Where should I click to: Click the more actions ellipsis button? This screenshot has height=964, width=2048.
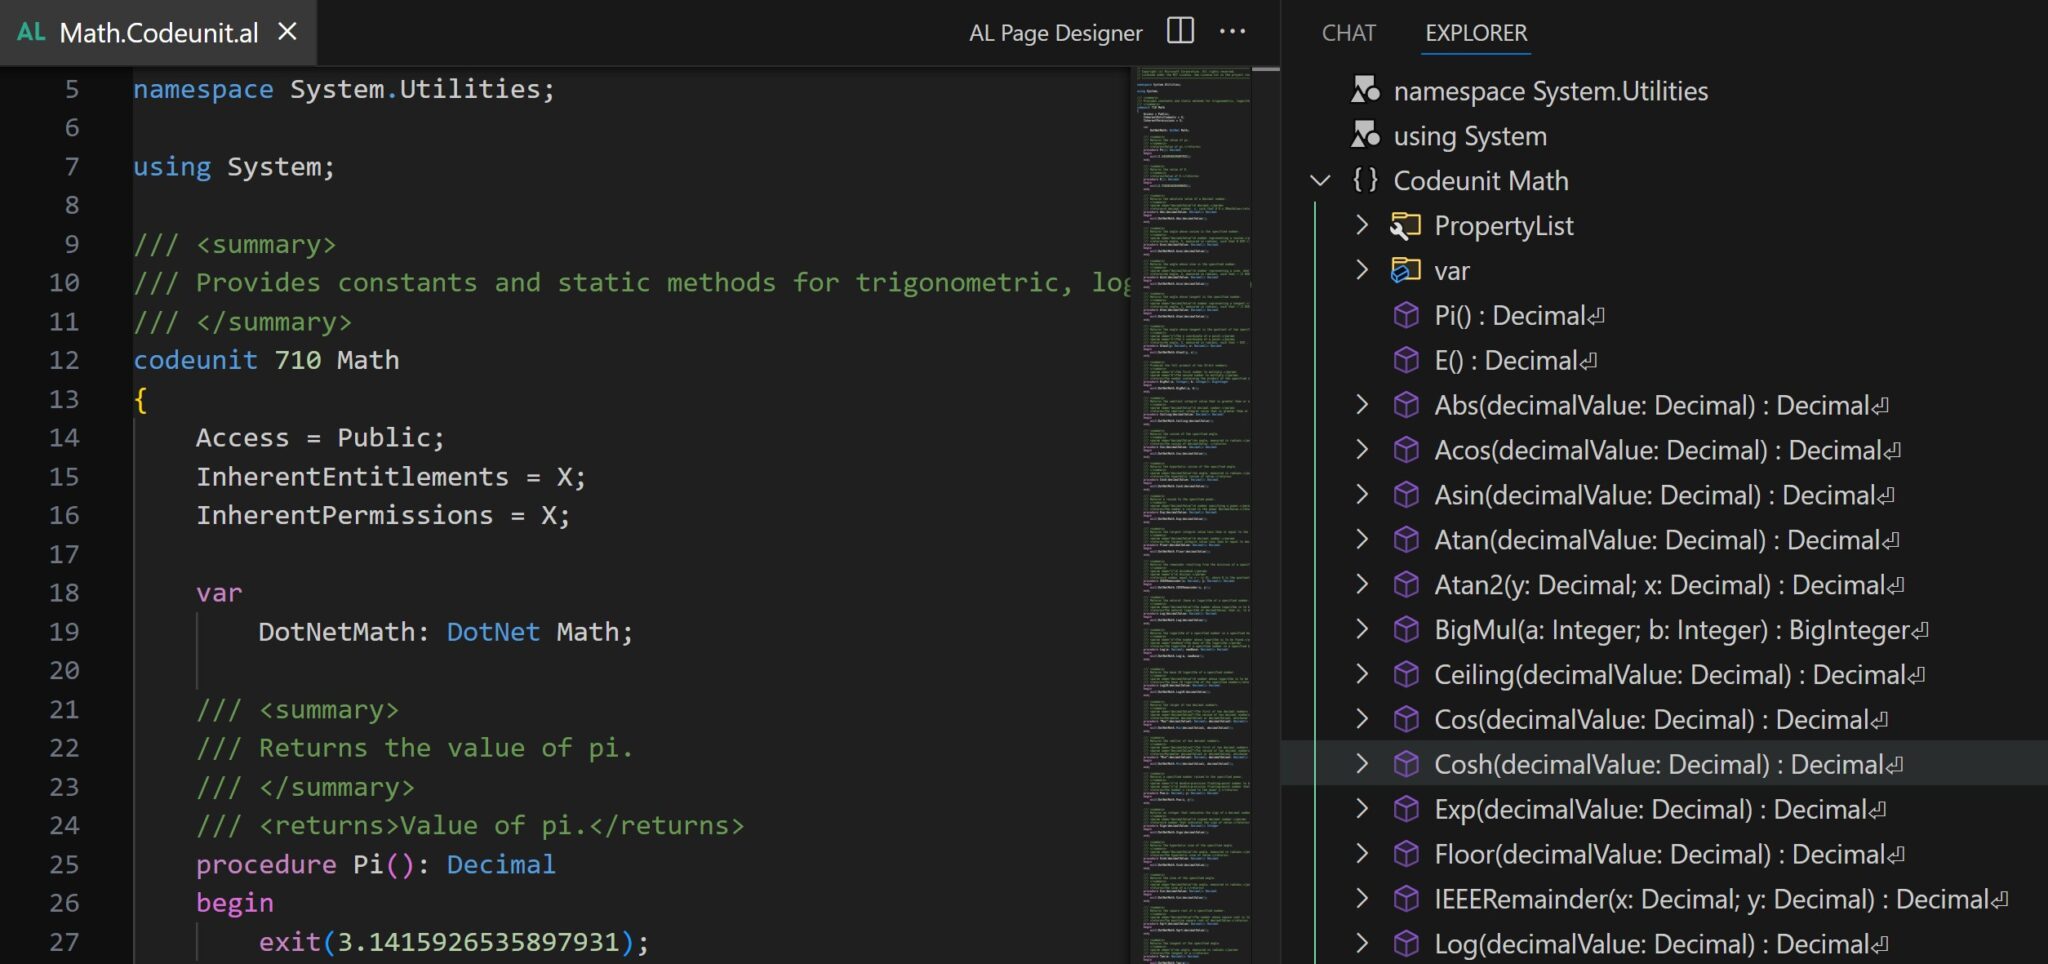click(x=1233, y=31)
